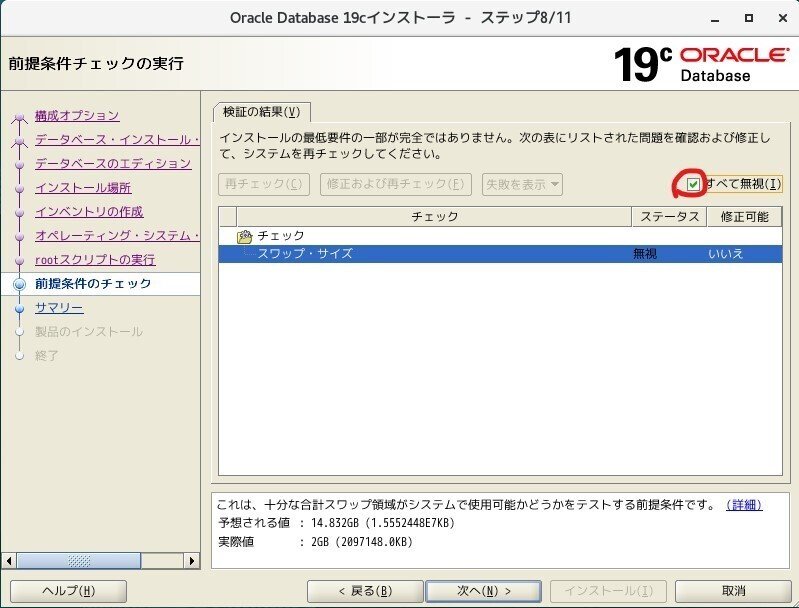
Task: Click the sidebar scrollbar left arrow
Action: (x=9, y=561)
